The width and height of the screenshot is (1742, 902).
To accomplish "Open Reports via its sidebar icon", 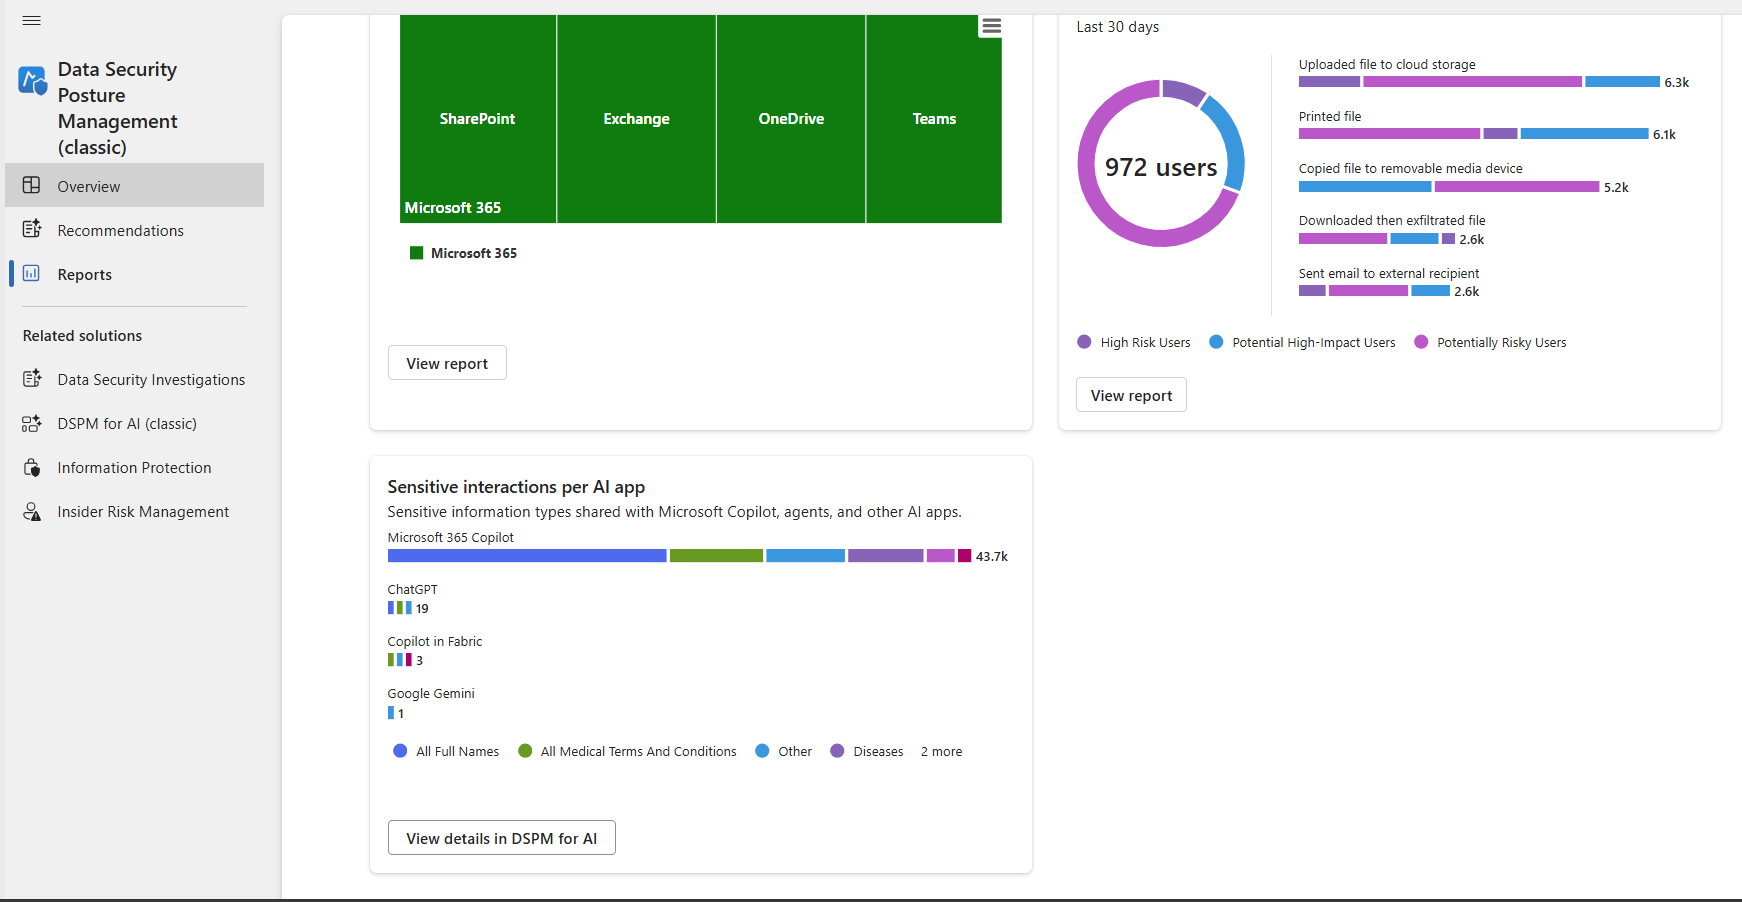I will point(32,274).
